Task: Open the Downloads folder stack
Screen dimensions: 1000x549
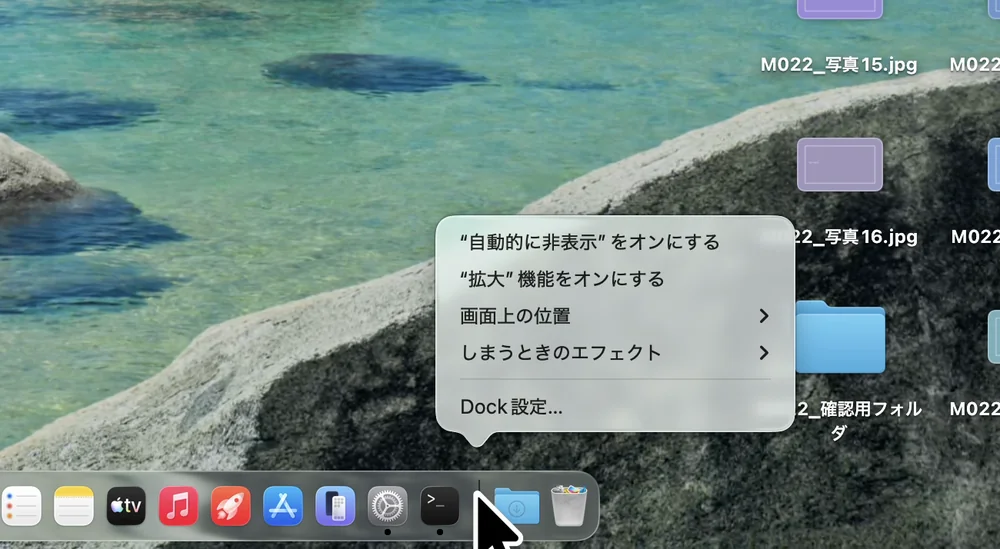Action: (x=517, y=506)
